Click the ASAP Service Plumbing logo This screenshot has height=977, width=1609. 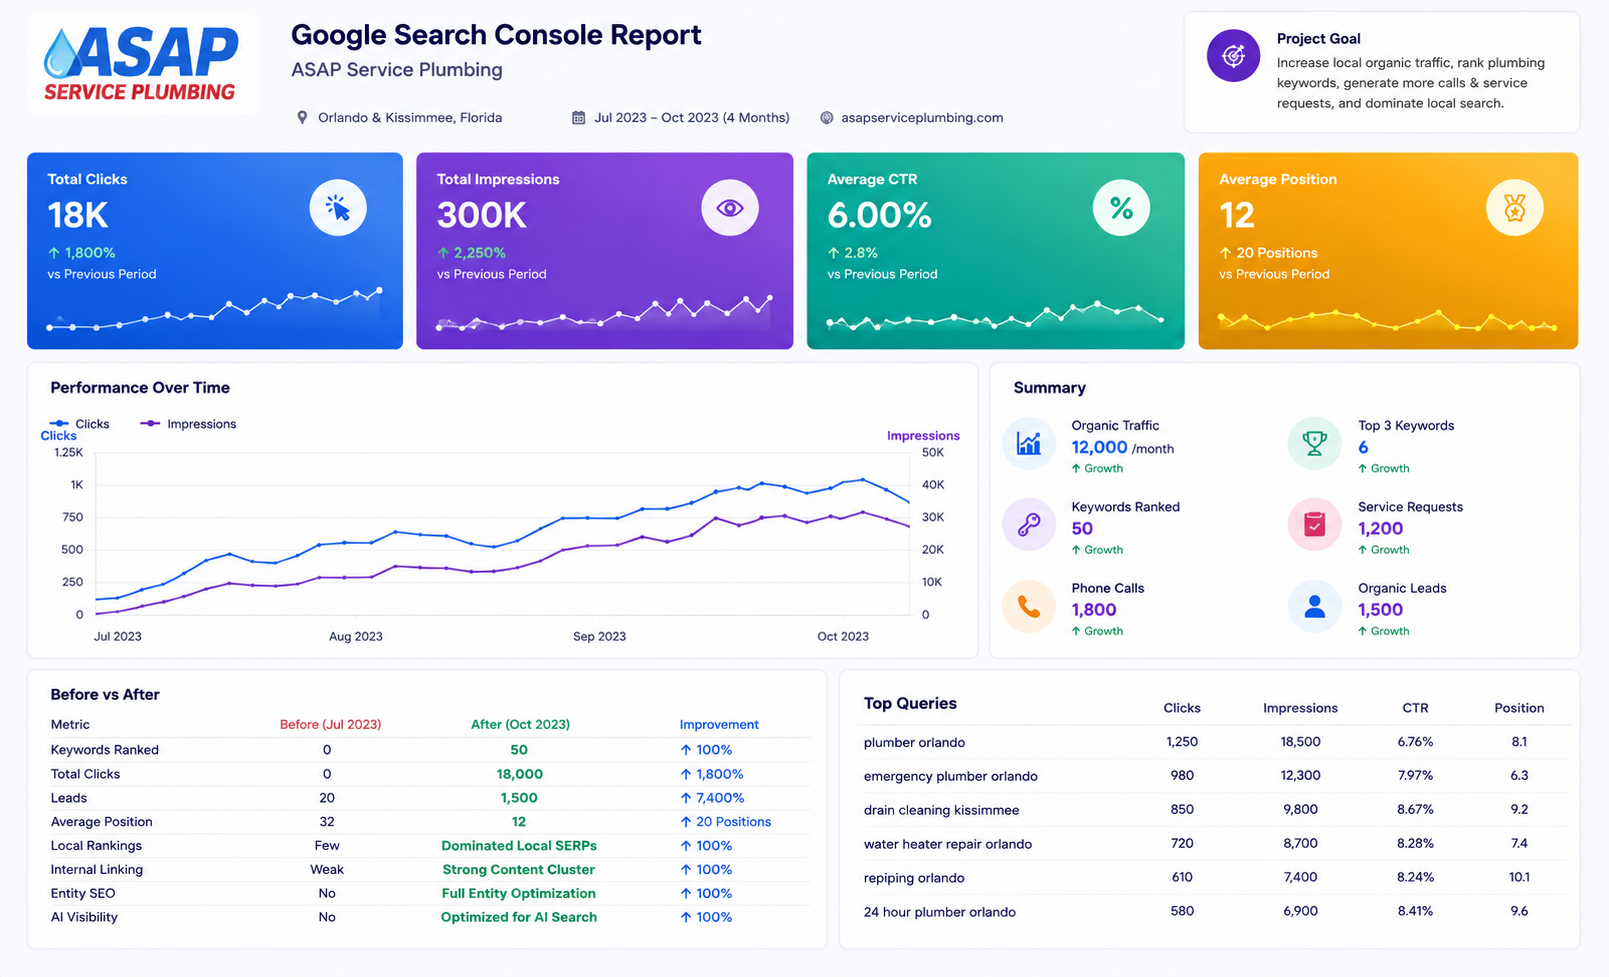(142, 63)
